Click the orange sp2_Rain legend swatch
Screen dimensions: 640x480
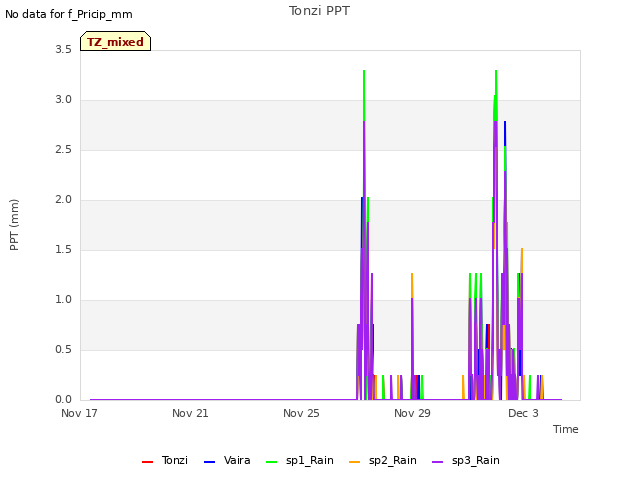(x=355, y=462)
